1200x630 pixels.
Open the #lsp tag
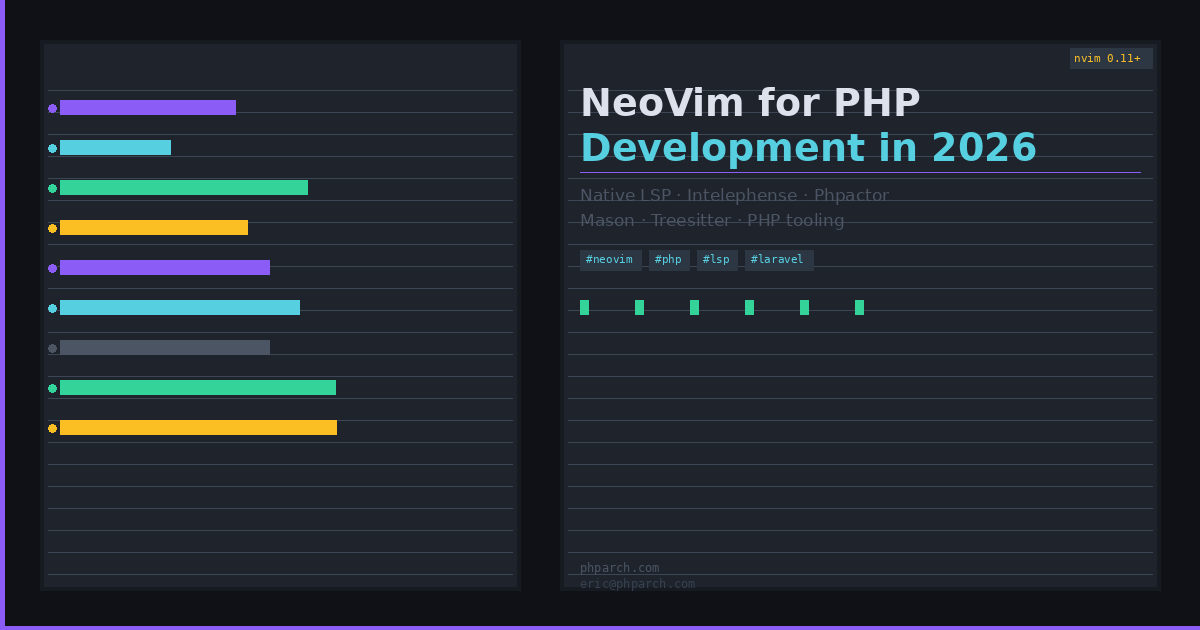point(717,260)
